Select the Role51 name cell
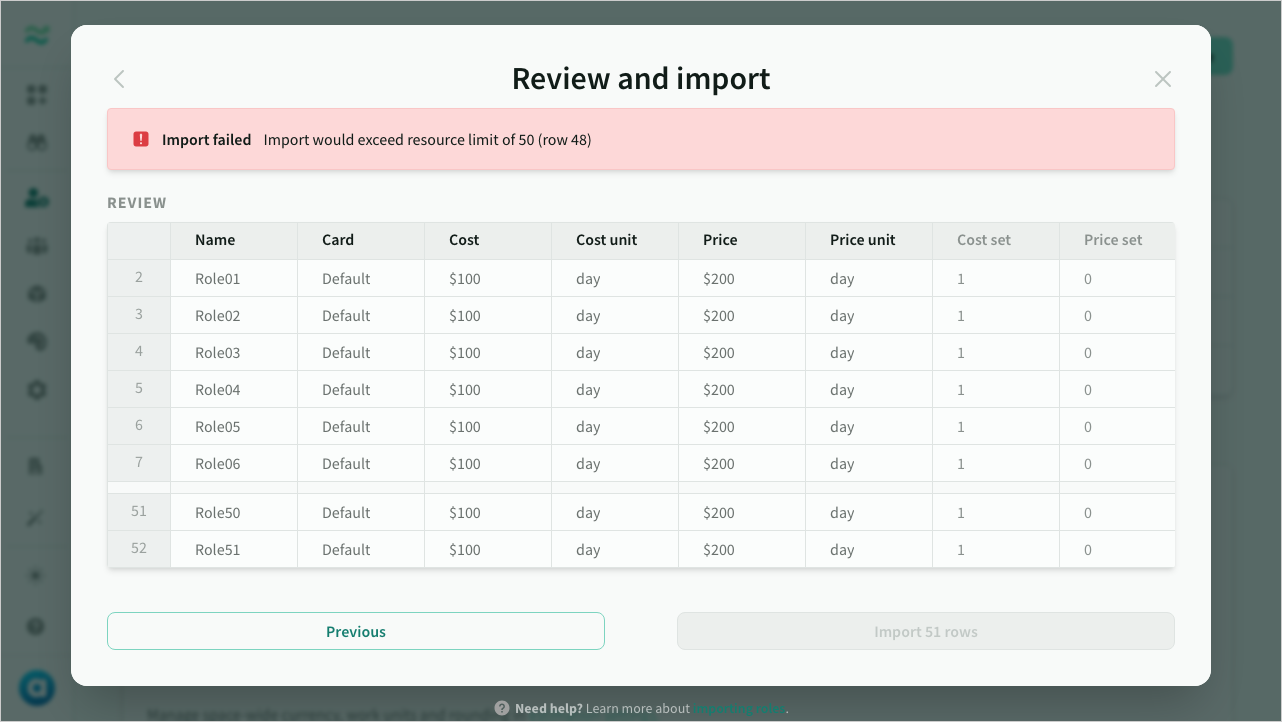1282x722 pixels. [x=218, y=550]
